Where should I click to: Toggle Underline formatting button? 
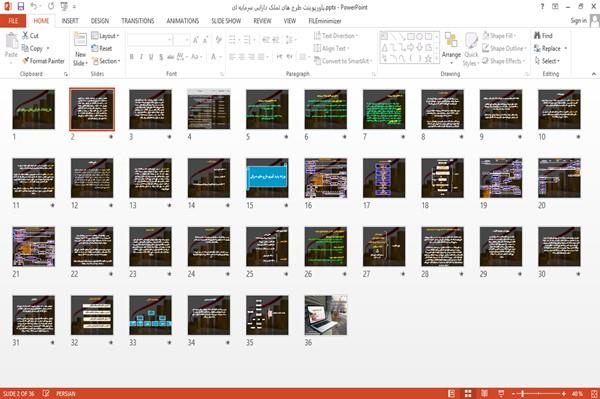pyautogui.click(x=151, y=57)
